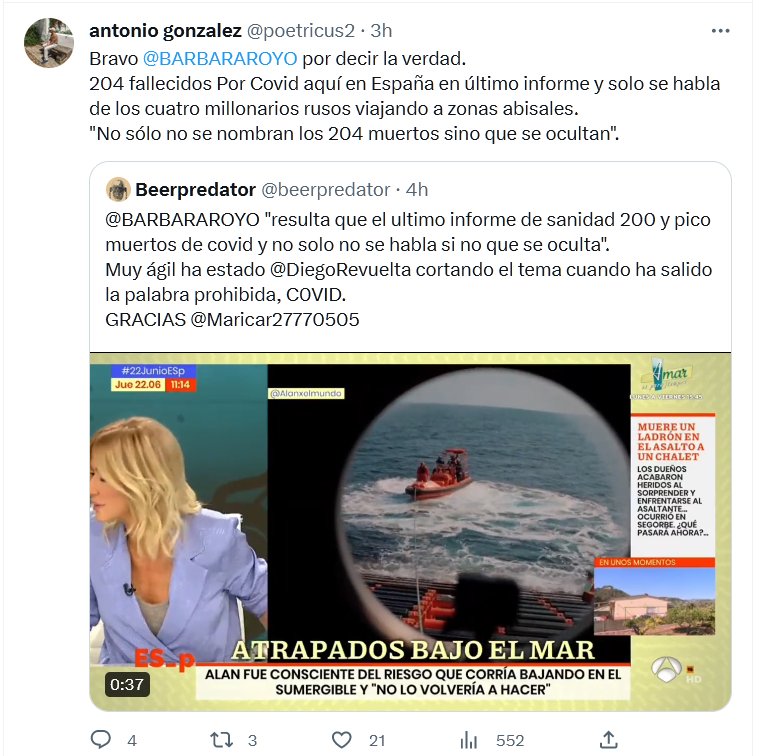Click the 0:37 video duration badge
Viewport: 766px width, 756px height.
click(127, 684)
